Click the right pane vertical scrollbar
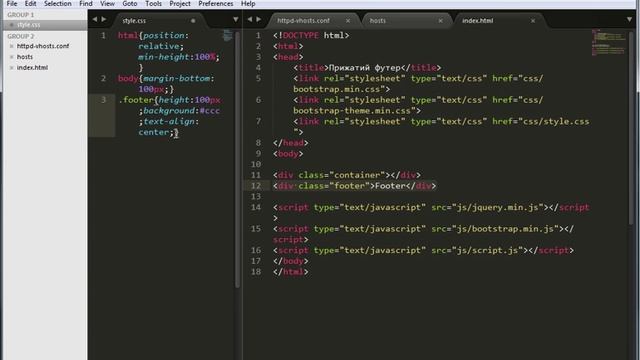The width and height of the screenshot is (640, 360). (631, 127)
